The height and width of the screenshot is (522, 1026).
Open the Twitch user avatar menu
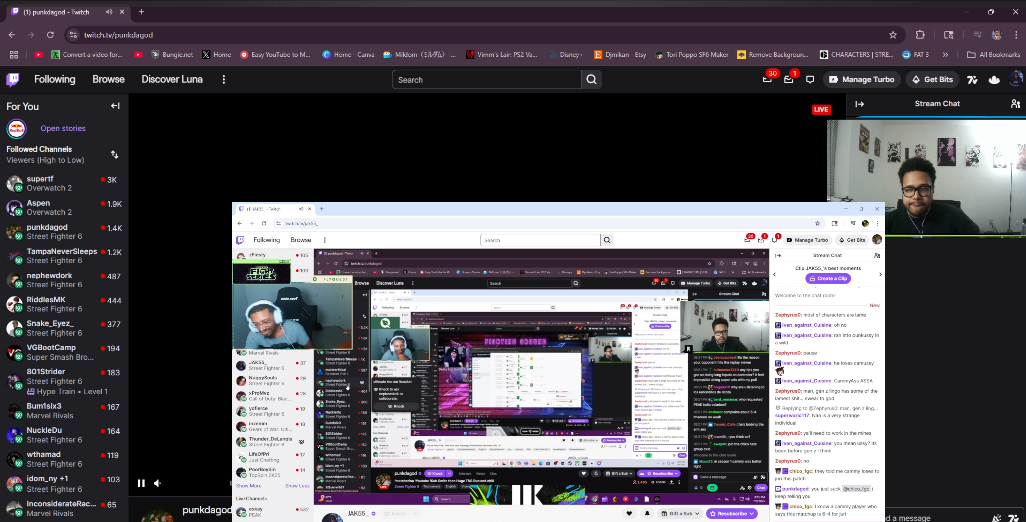(1017, 80)
